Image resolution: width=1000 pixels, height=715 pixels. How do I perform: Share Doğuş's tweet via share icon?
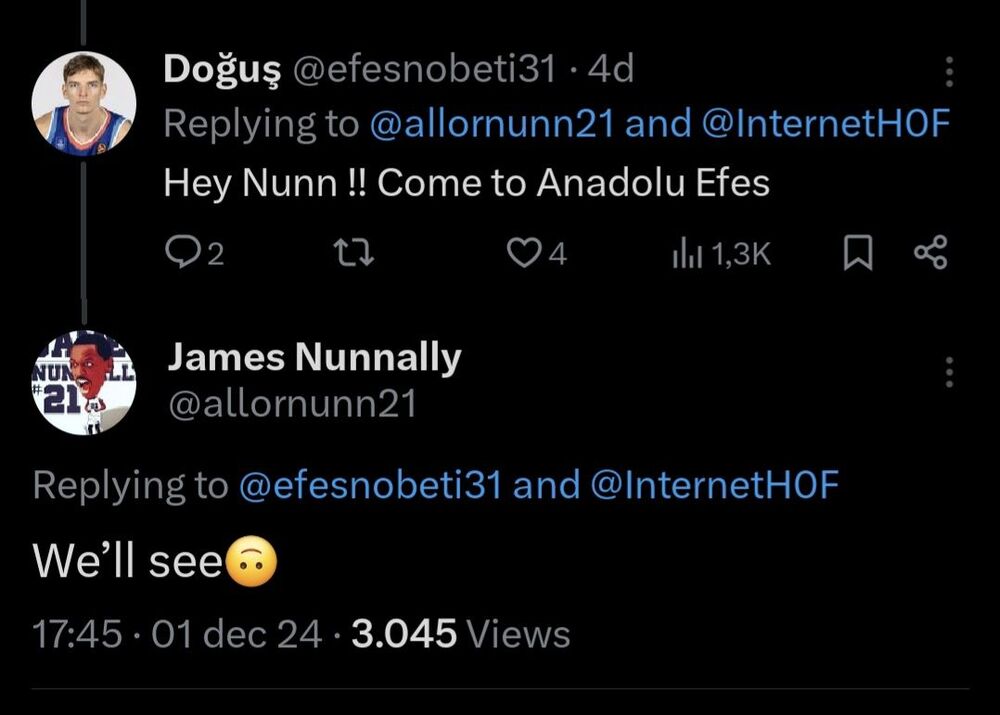[930, 254]
